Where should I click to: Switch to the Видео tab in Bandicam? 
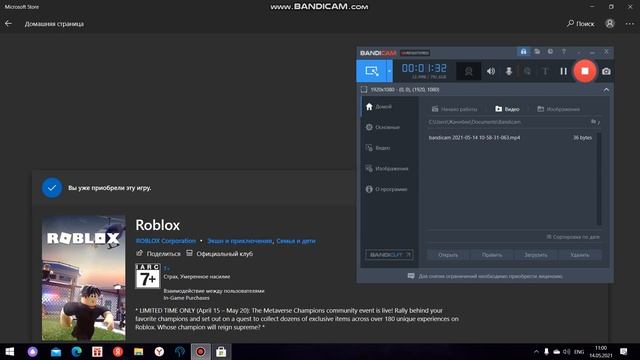click(507, 109)
